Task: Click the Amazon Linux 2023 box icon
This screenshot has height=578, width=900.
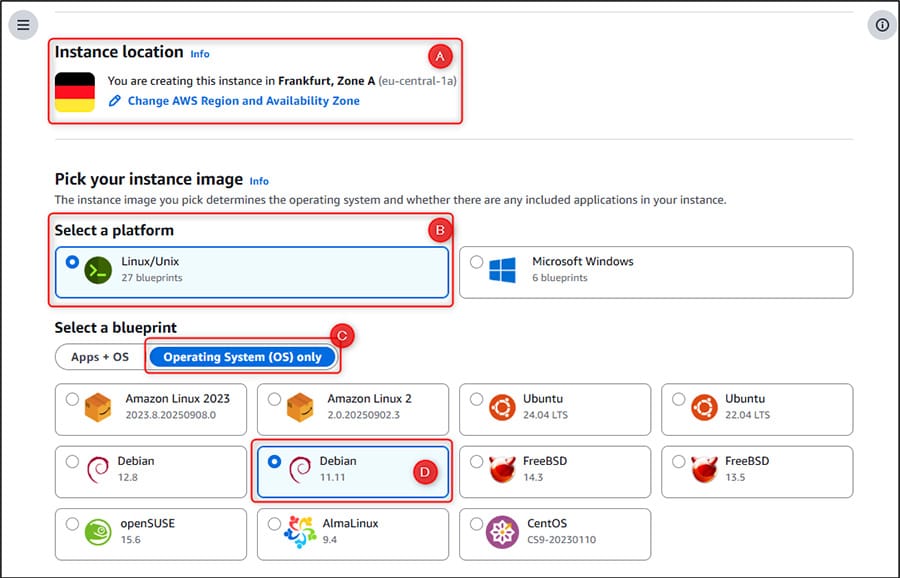Action: [98, 407]
